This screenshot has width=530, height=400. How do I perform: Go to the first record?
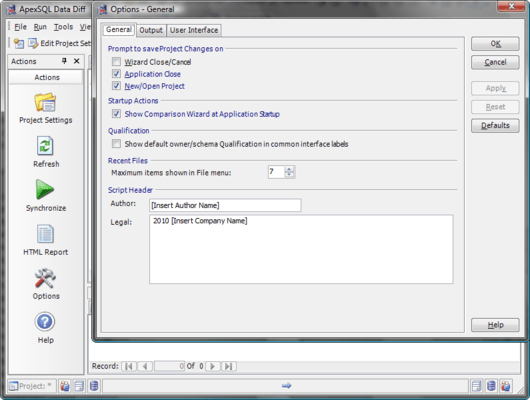(x=129, y=366)
